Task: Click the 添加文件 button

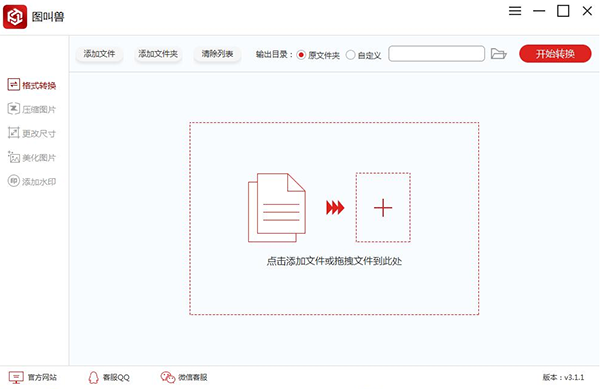Action: pyautogui.click(x=99, y=54)
